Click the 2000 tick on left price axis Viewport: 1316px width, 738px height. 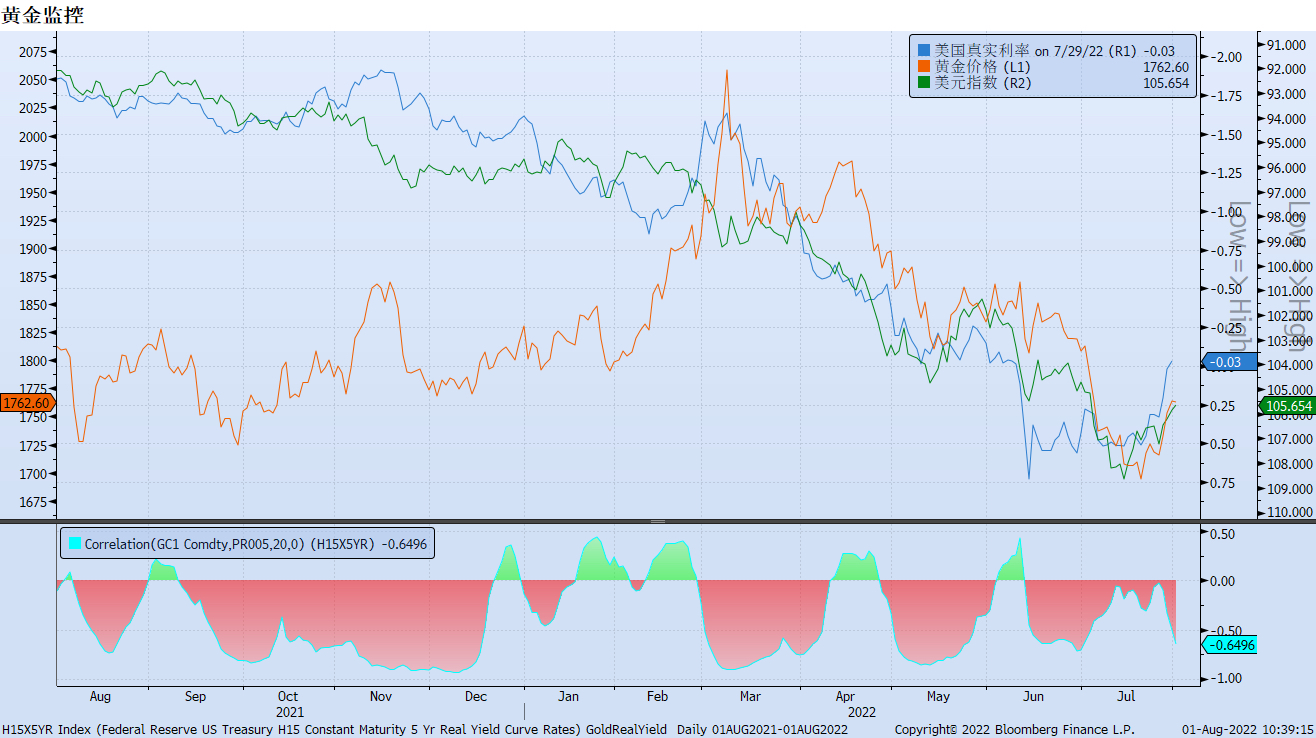tap(32, 136)
